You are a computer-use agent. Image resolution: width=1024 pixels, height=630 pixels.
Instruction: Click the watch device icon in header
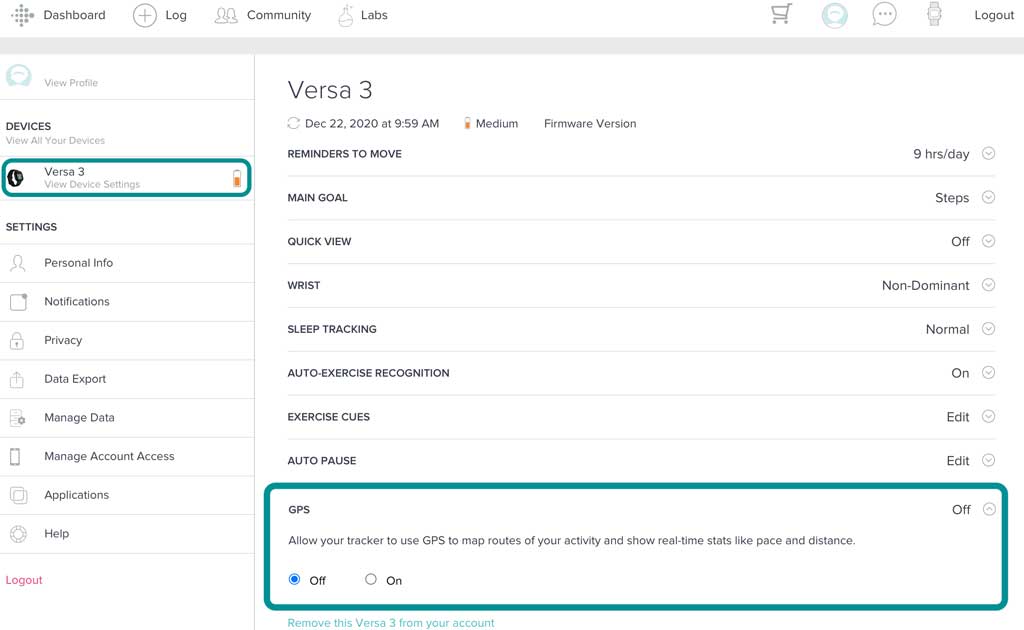(x=934, y=15)
